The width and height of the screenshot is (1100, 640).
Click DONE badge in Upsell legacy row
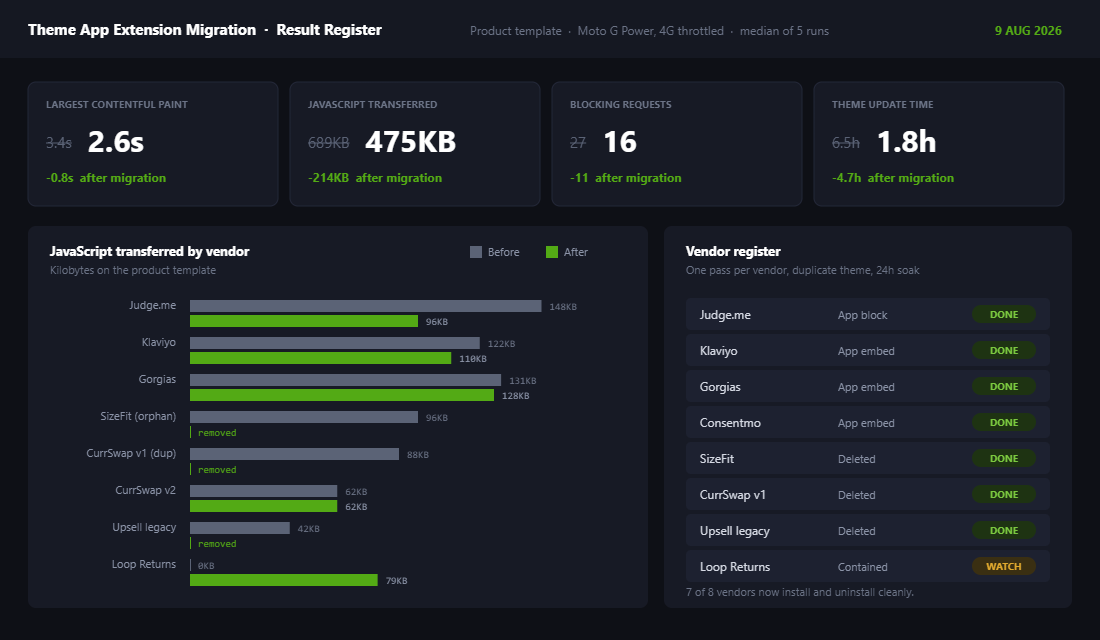[1004, 531]
